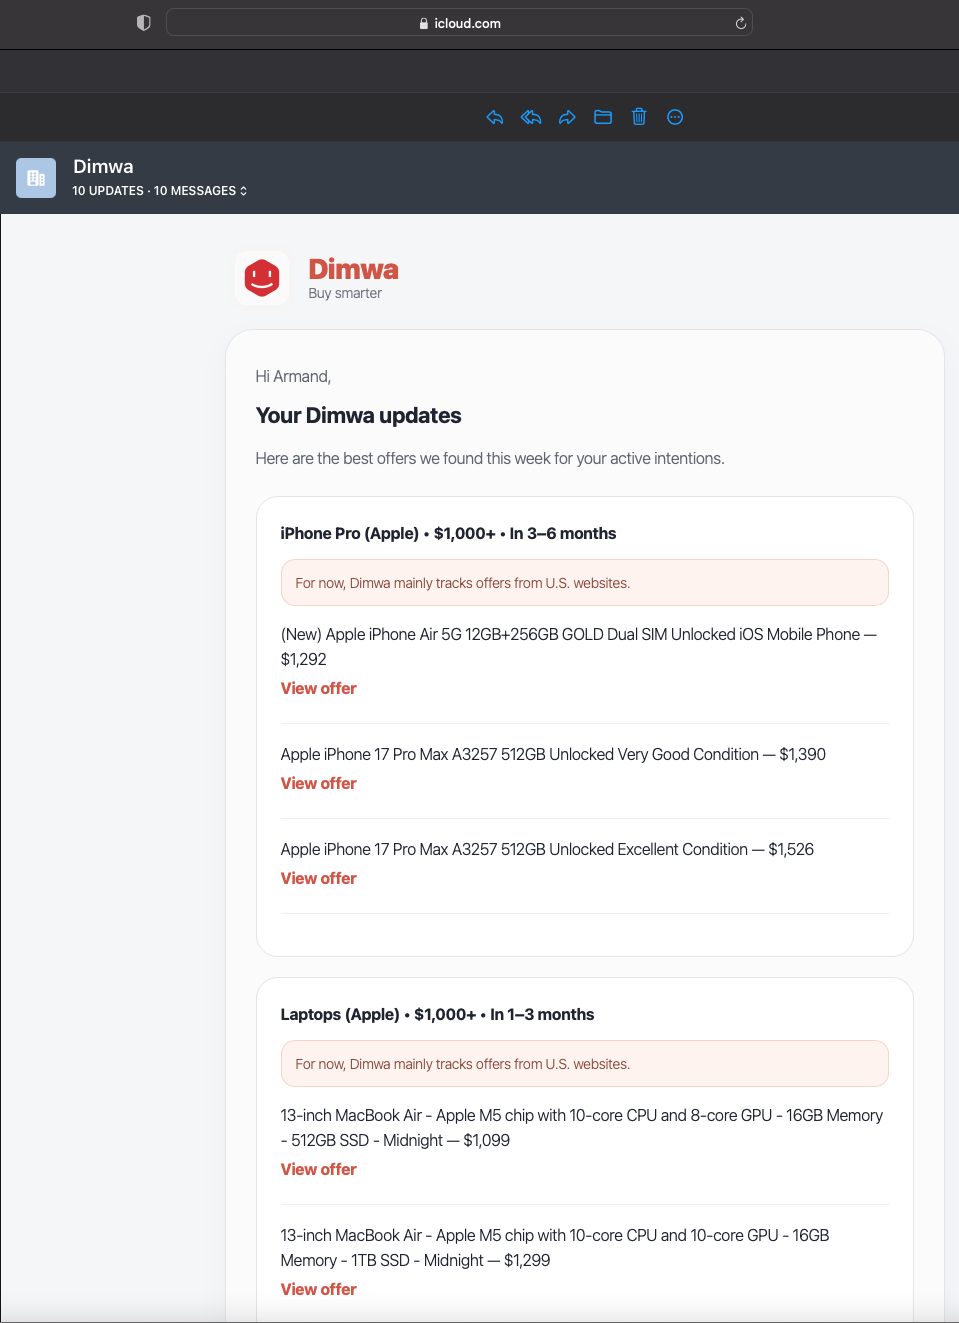Viewport: 959px width, 1323px height.
Task: Expand the 10 updates messages list
Action: click(160, 191)
